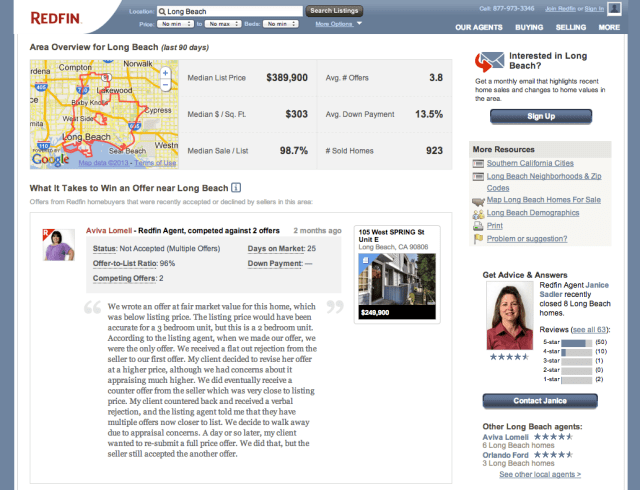Click the Google logo on the map
Screen dimensions: 640x490
tap(50, 159)
